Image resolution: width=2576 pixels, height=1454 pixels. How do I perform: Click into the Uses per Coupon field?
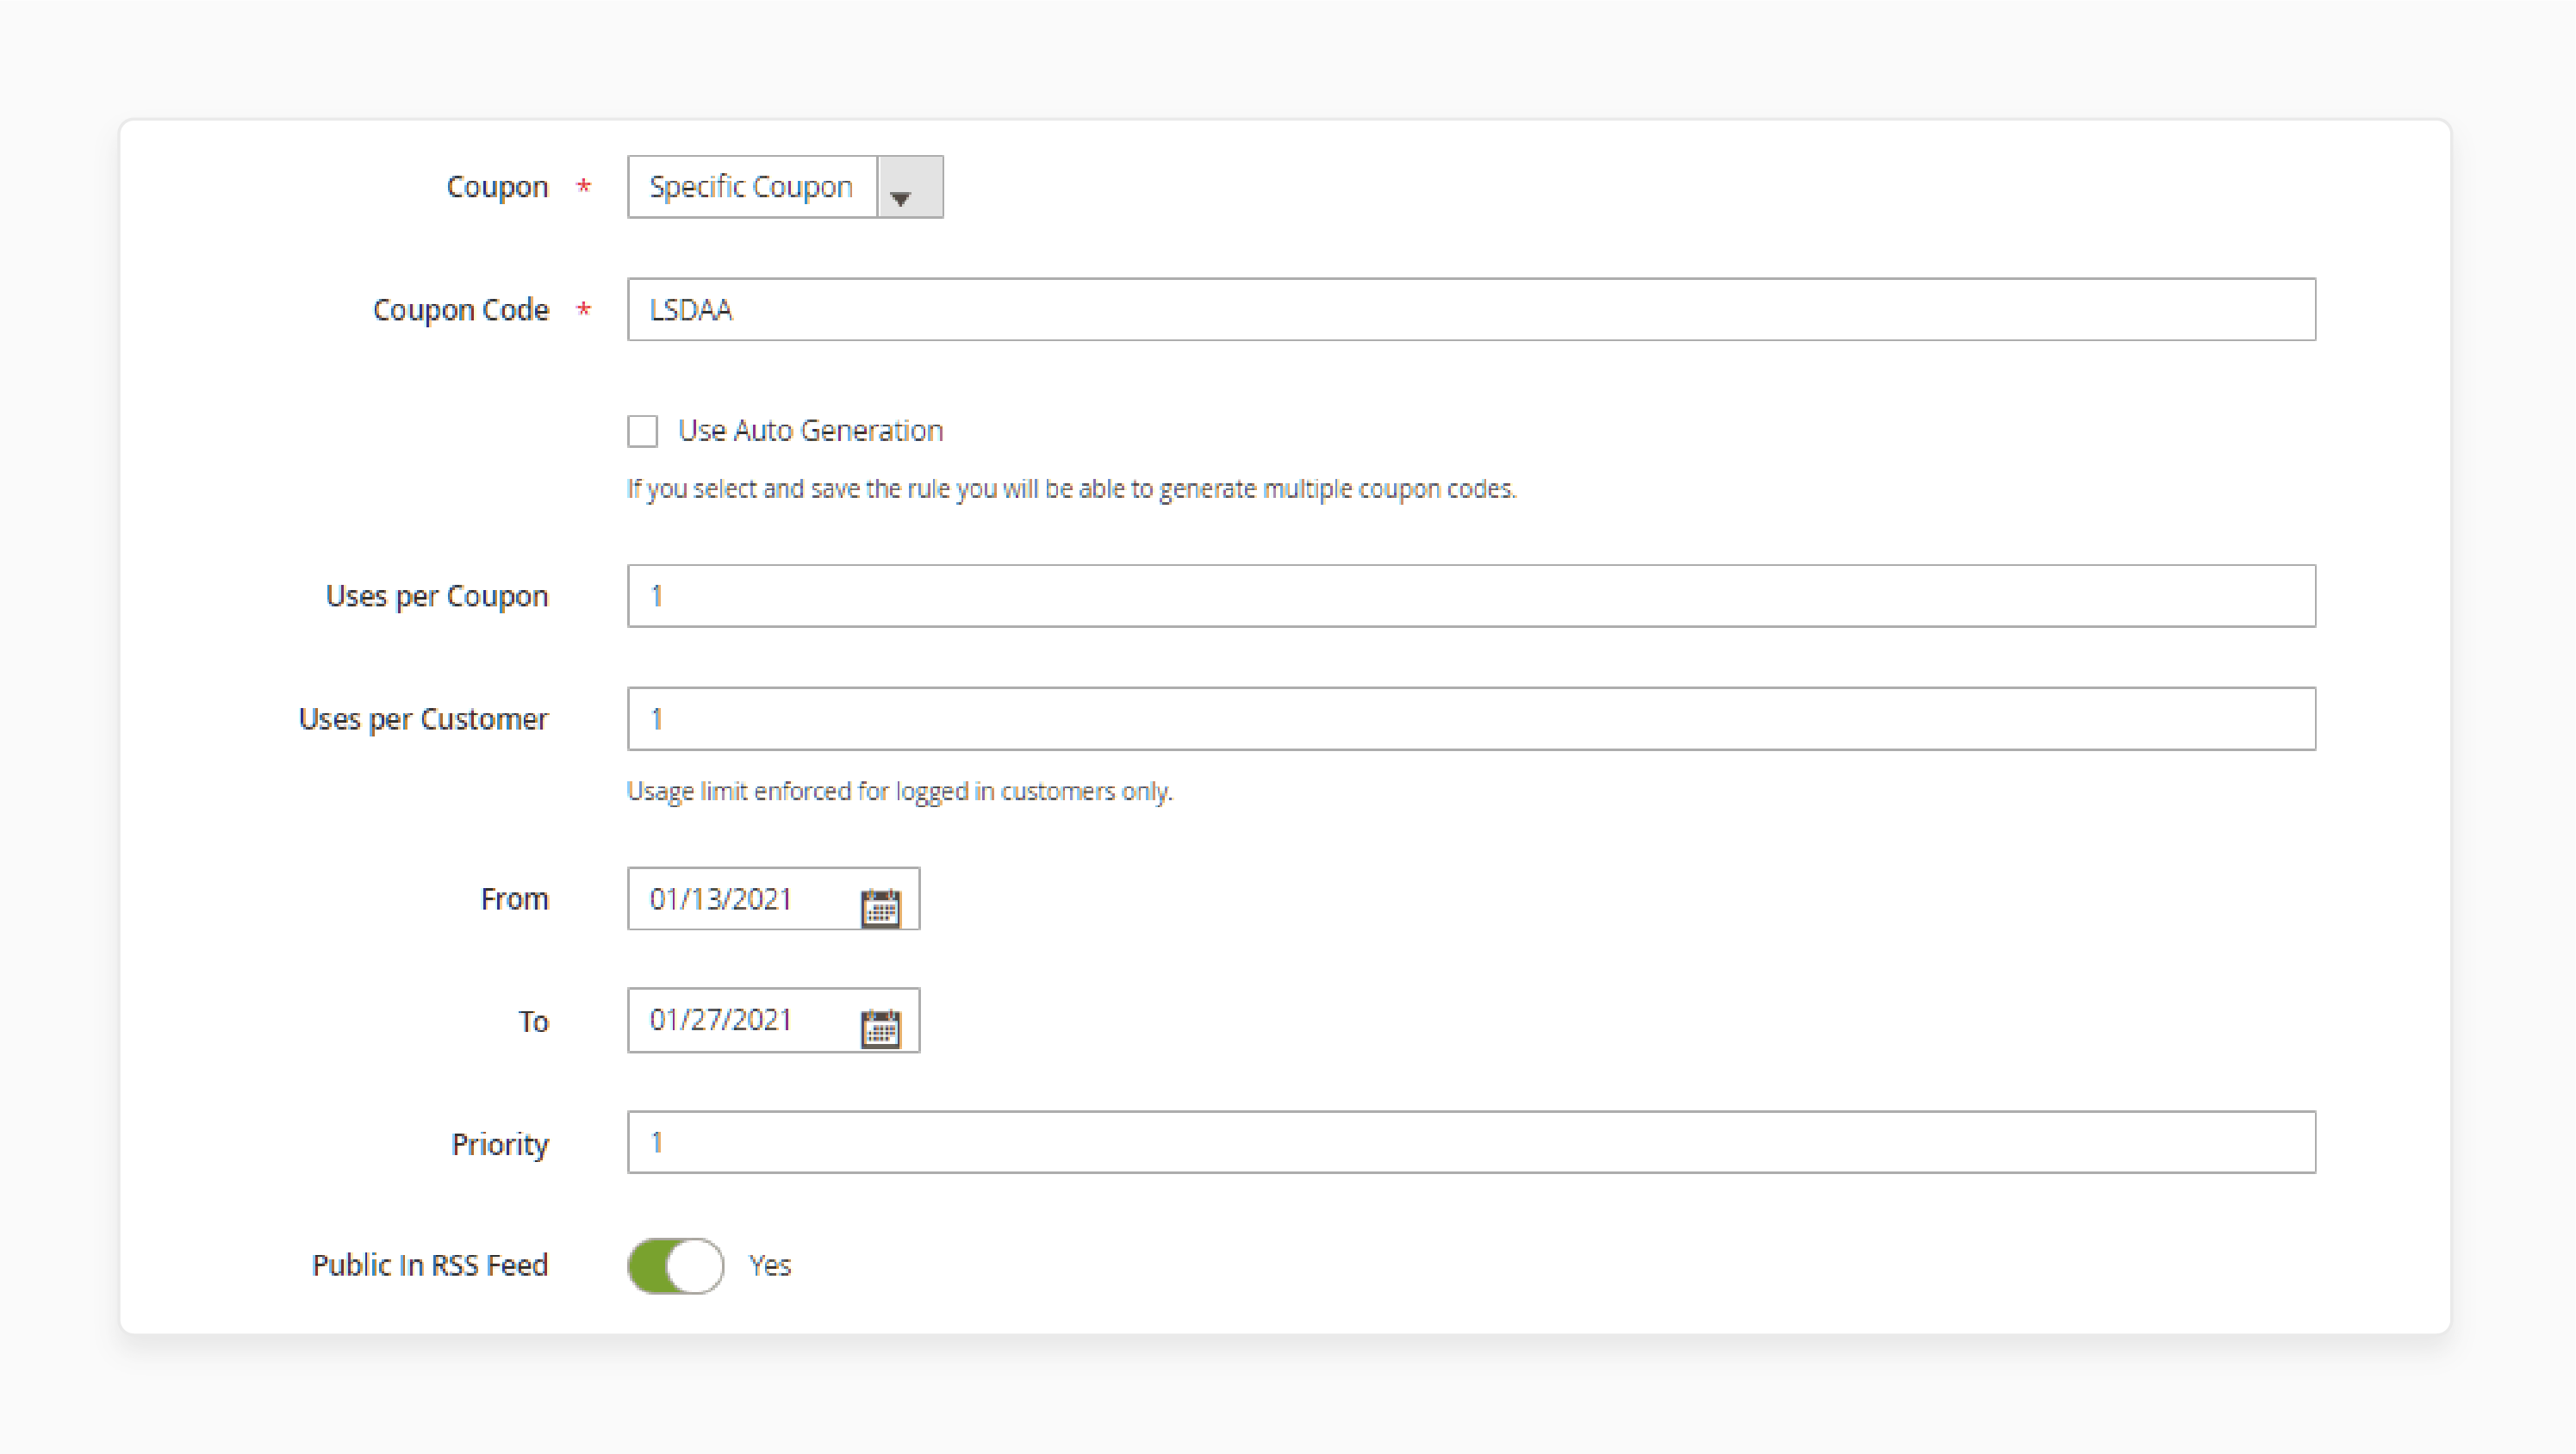pos(1471,596)
